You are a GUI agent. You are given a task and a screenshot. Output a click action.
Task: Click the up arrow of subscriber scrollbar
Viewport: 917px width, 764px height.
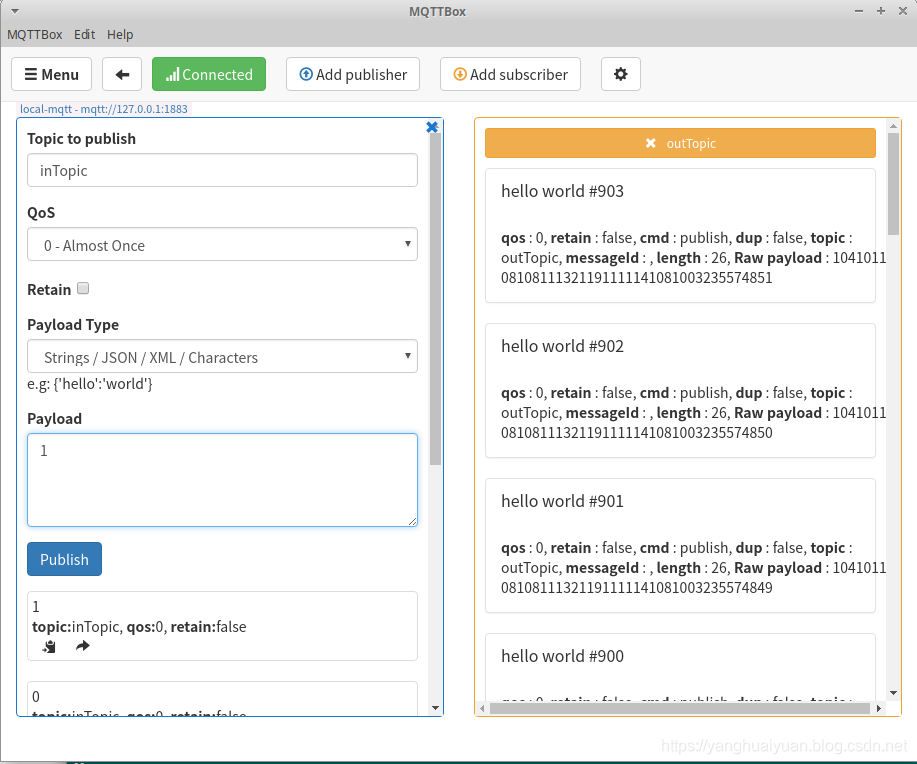[893, 126]
